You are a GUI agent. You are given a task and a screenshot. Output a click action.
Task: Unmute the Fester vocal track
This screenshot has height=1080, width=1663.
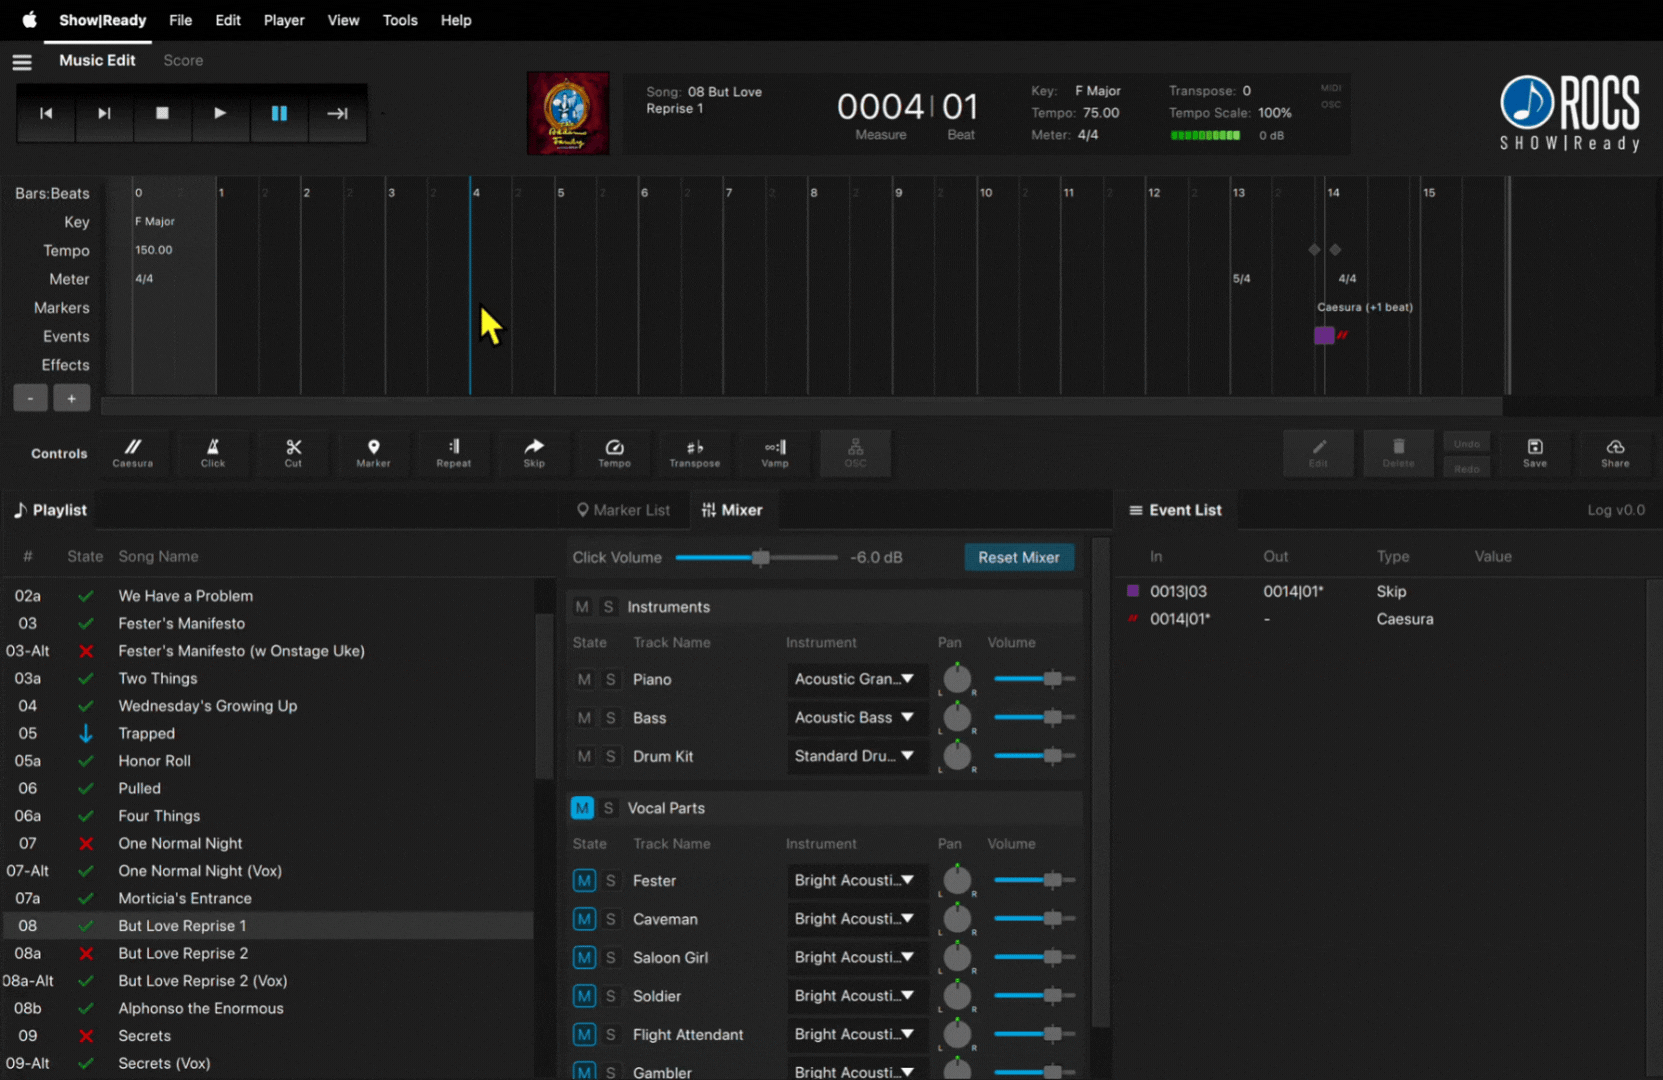pos(584,881)
